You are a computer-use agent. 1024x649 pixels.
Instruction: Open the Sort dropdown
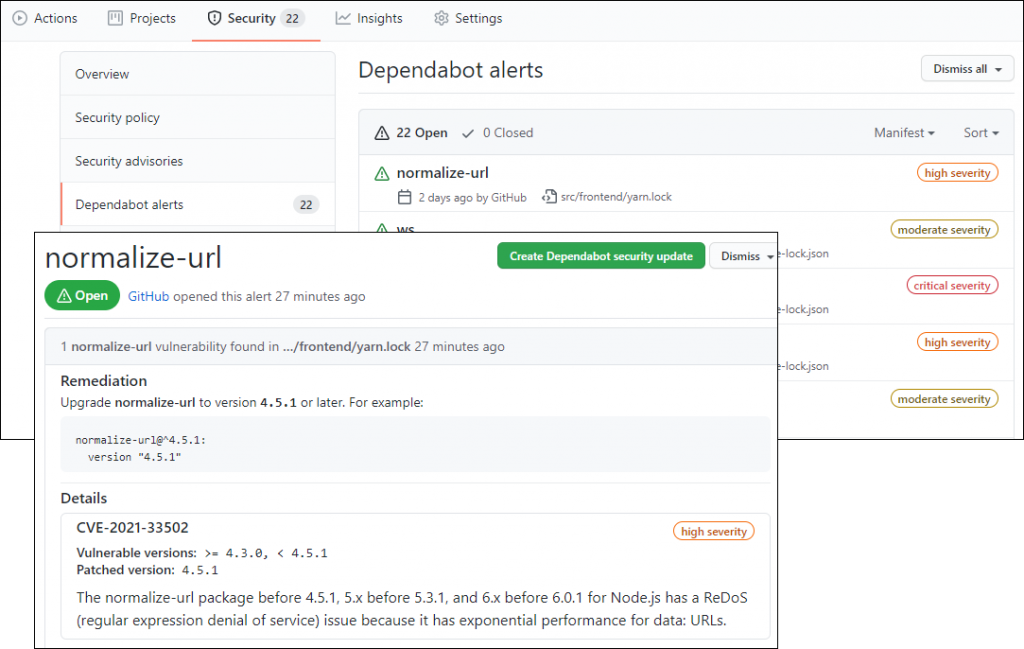(x=980, y=132)
